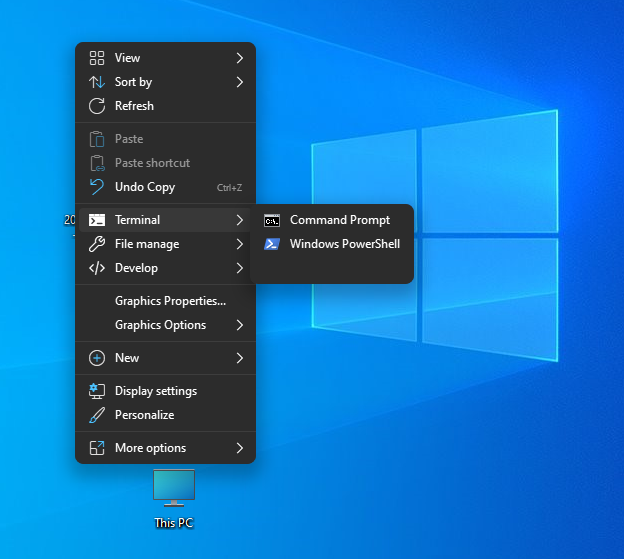Click the Paste menu label
Image resolution: width=624 pixels, height=559 pixels.
pos(129,139)
